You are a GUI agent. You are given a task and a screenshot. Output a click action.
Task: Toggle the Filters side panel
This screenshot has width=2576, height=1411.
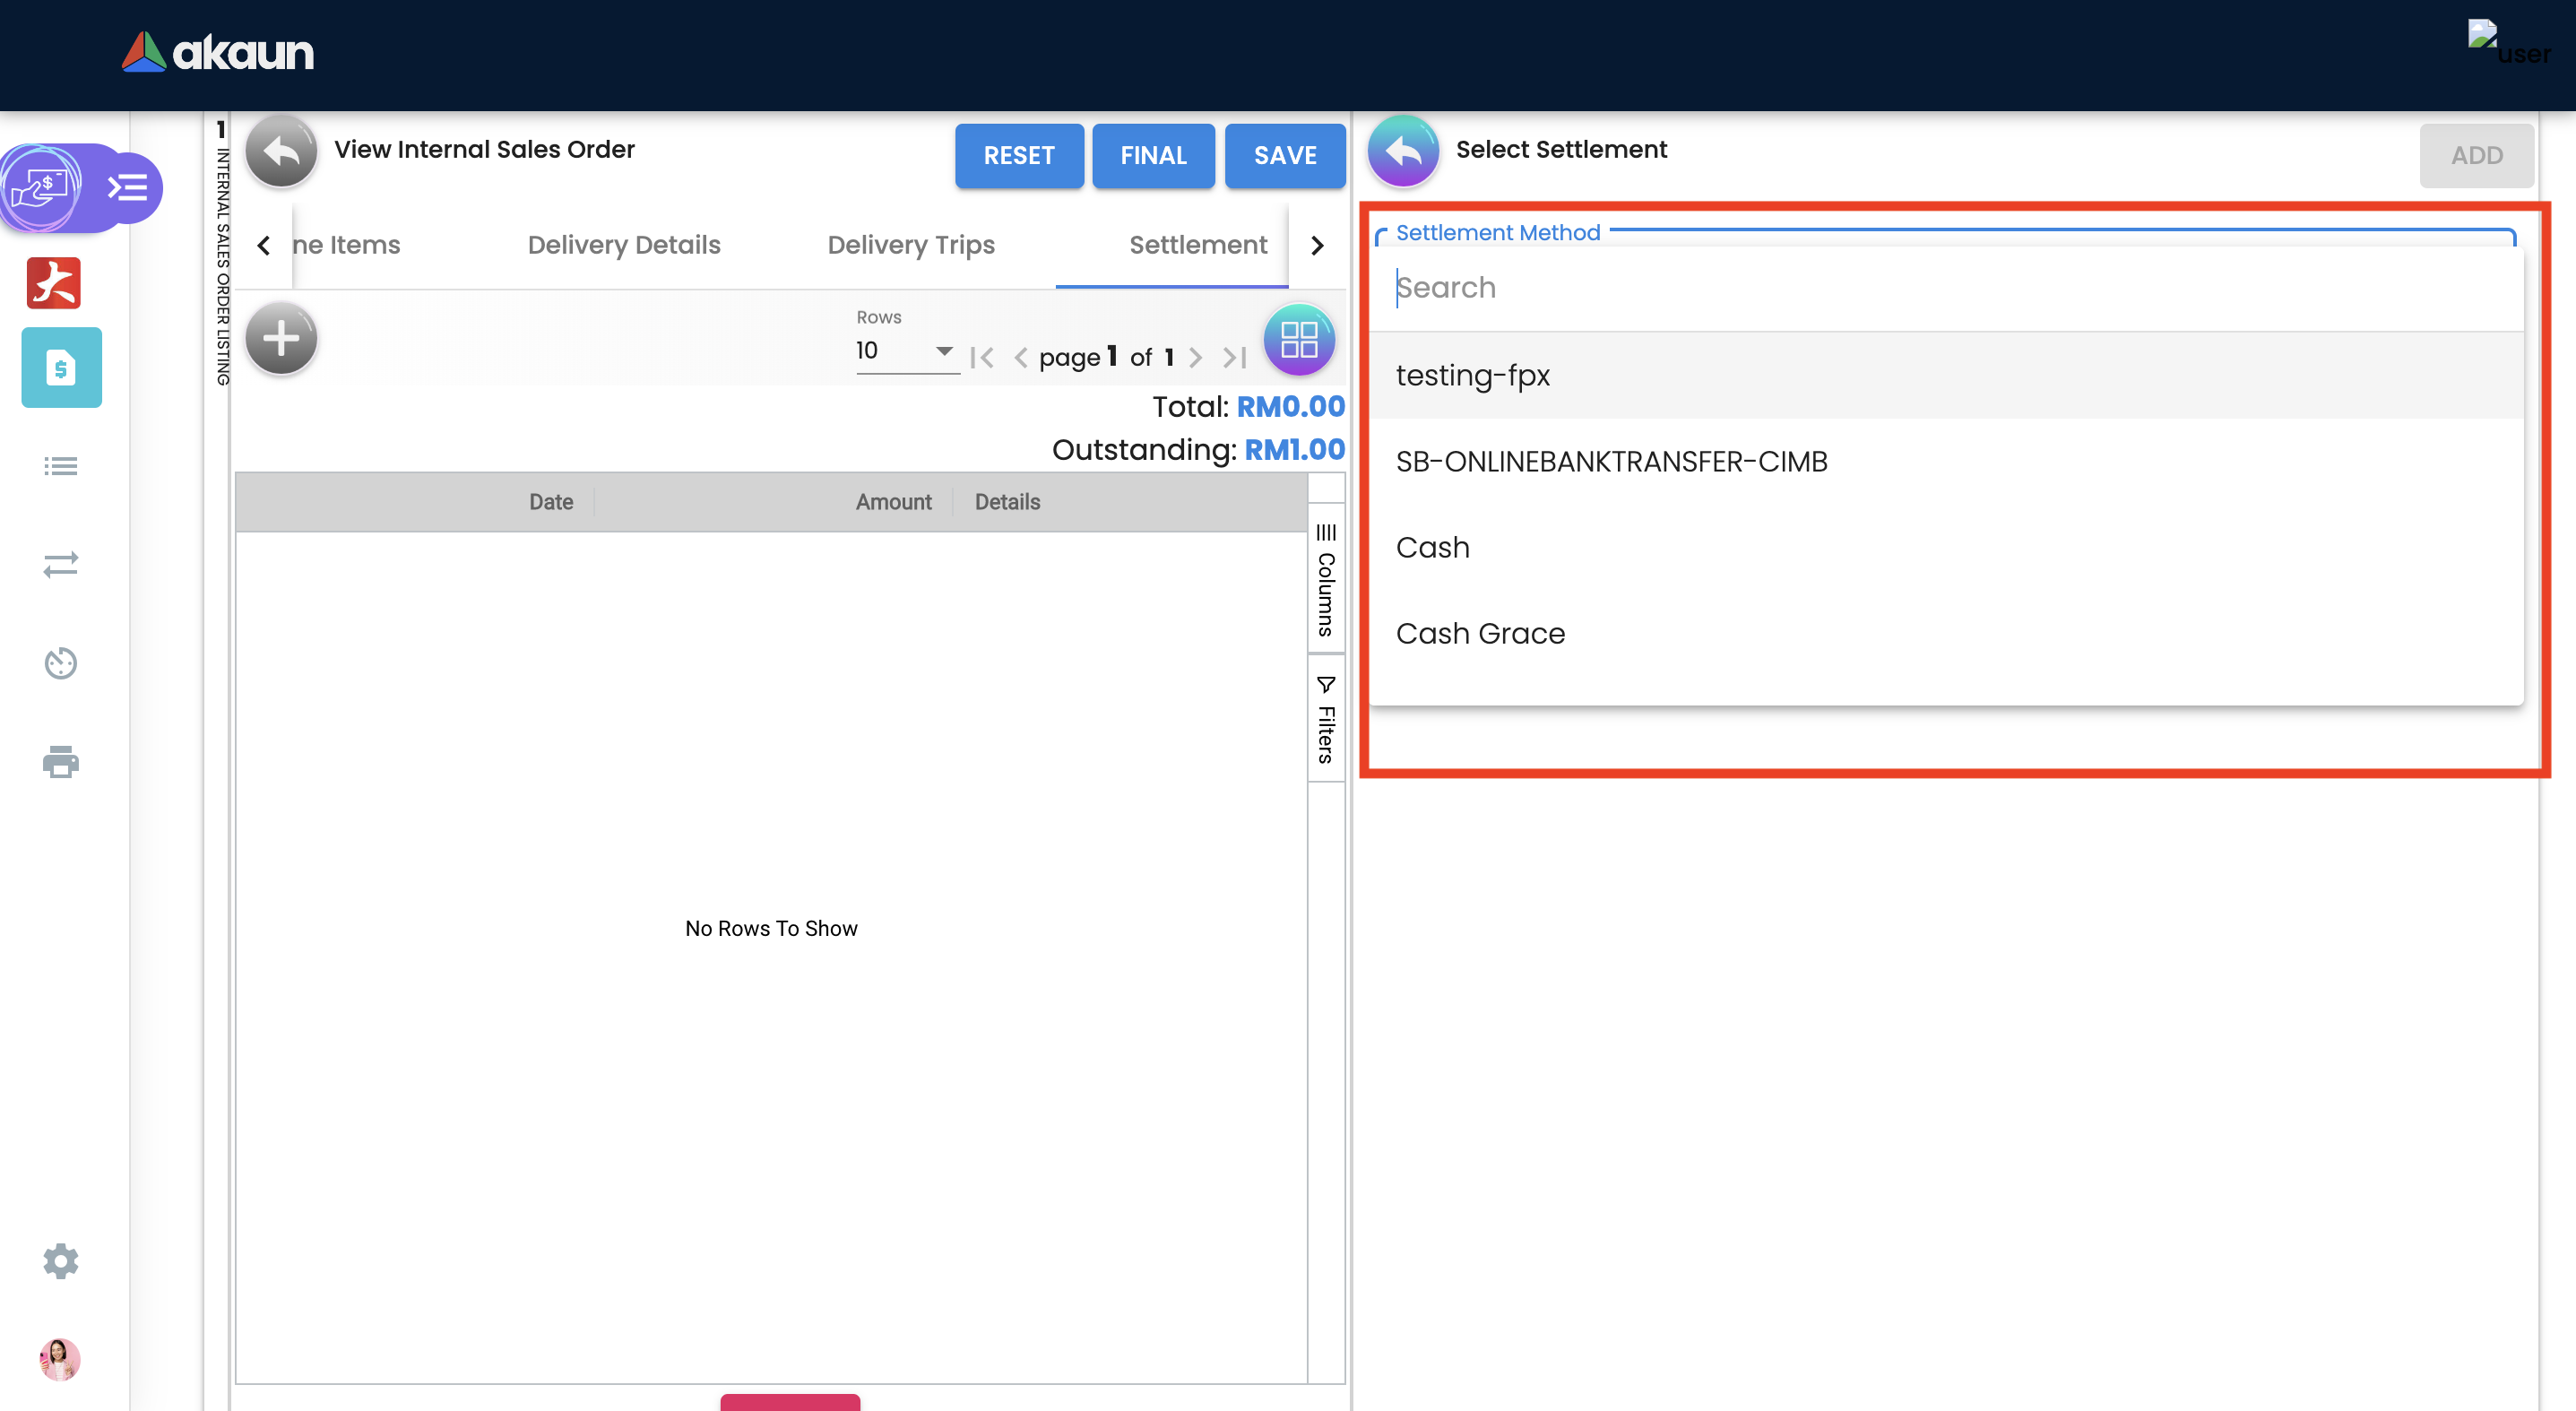(x=1326, y=720)
